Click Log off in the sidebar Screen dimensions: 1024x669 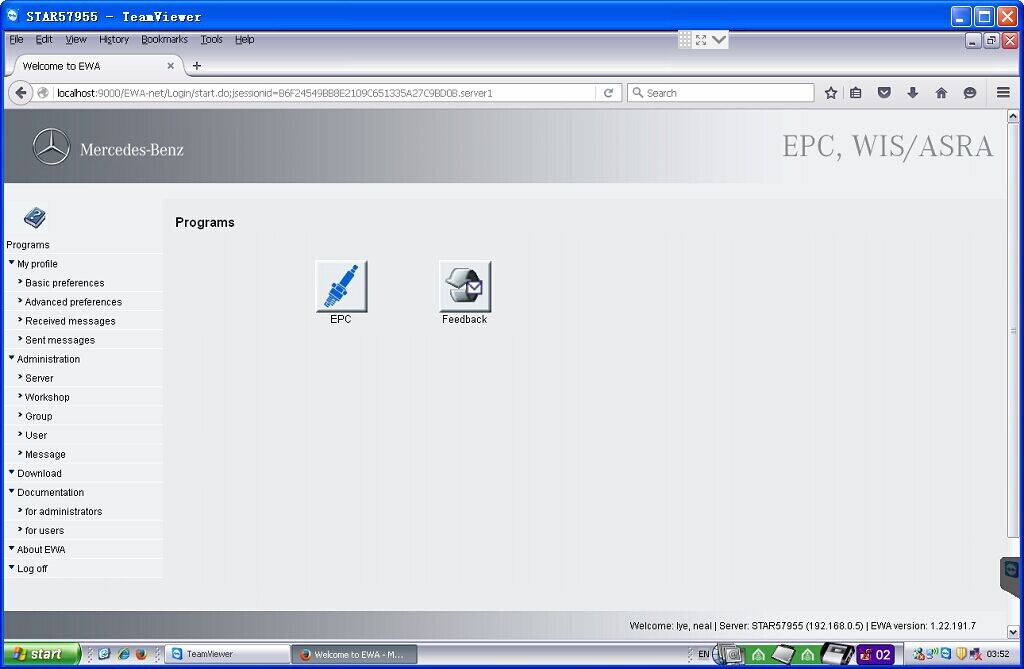click(x=31, y=568)
